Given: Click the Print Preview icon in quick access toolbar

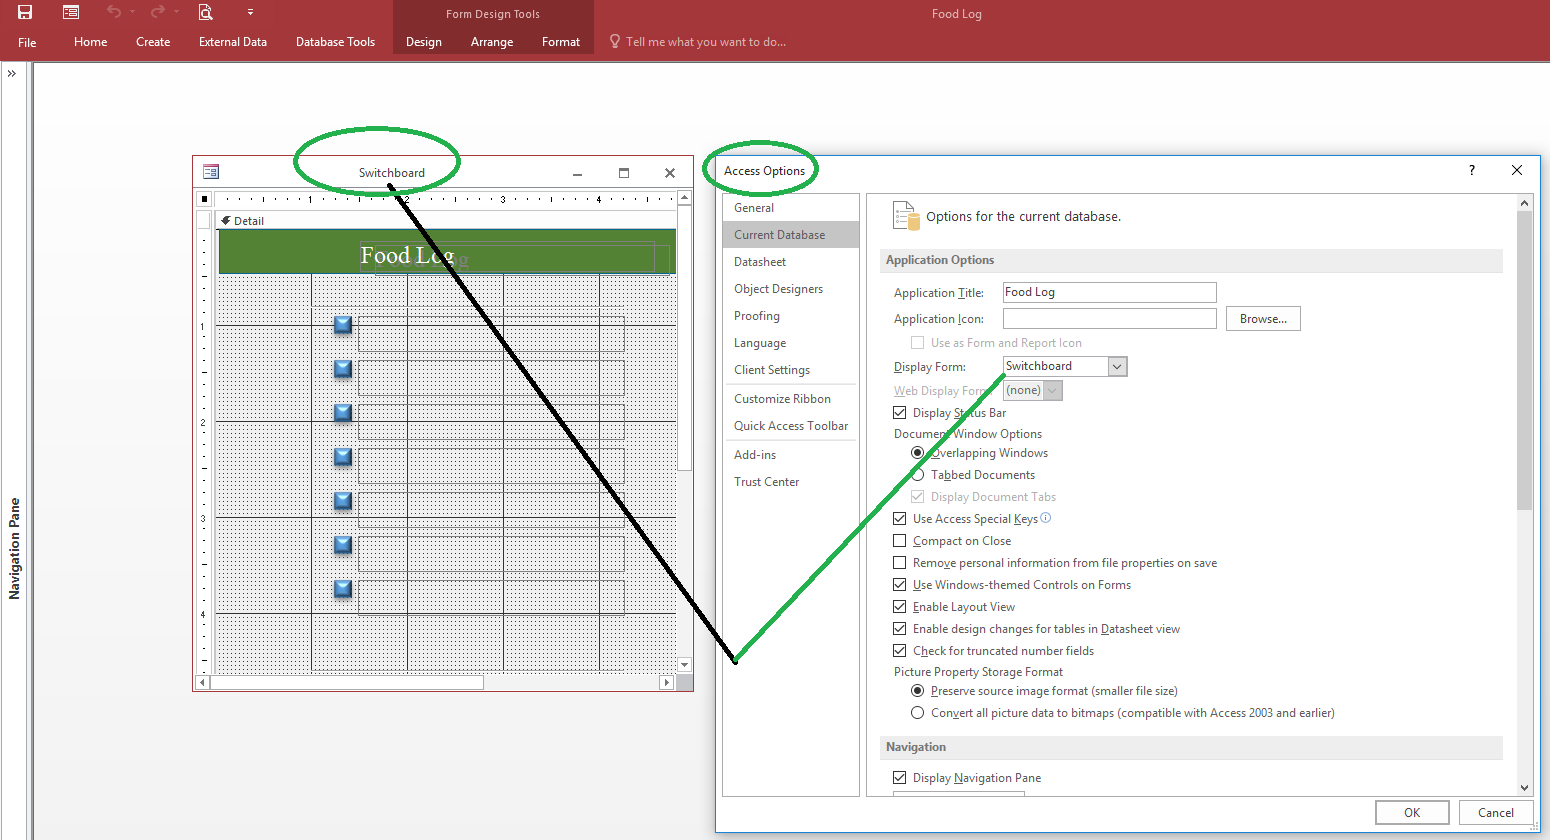Looking at the screenshot, I should click(205, 12).
